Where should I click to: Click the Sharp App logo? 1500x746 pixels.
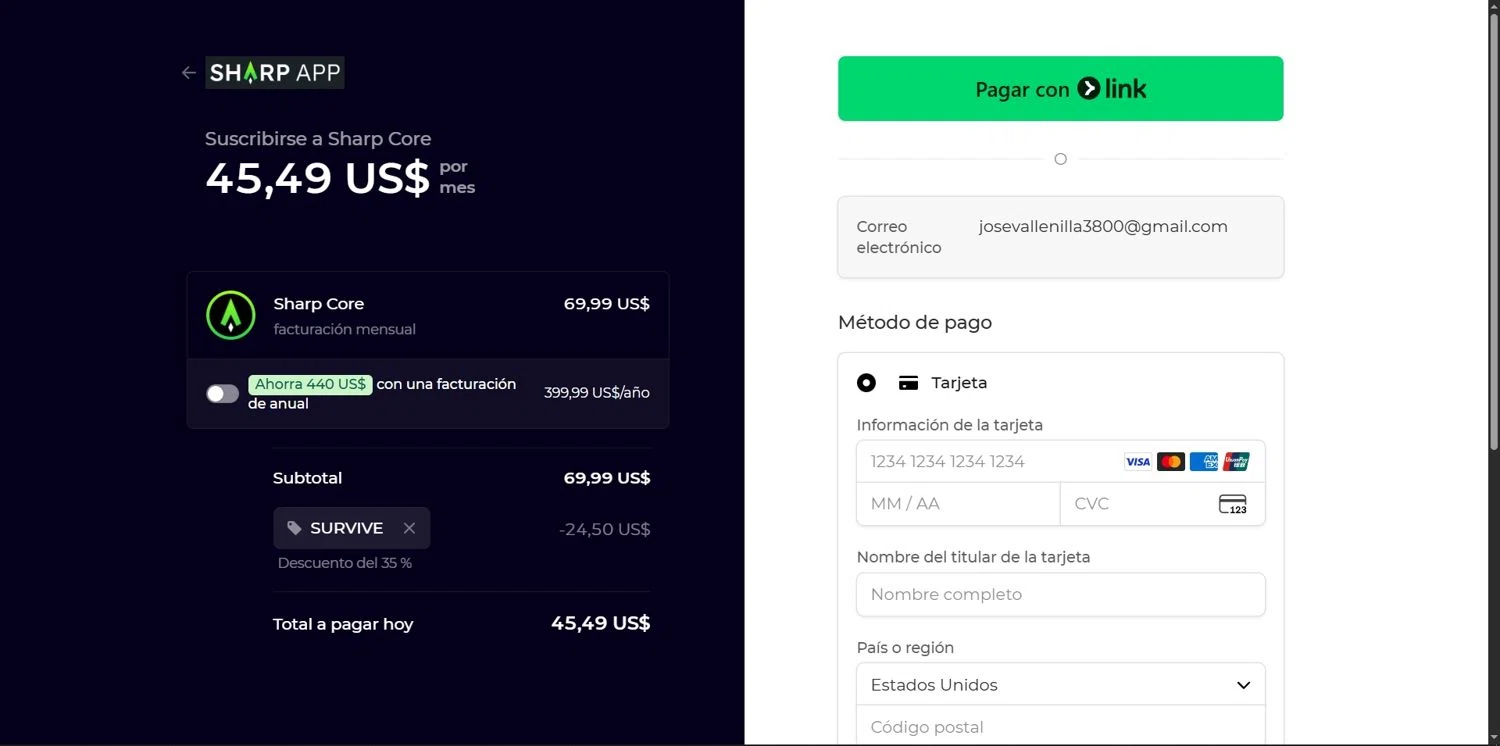pyautogui.click(x=275, y=73)
